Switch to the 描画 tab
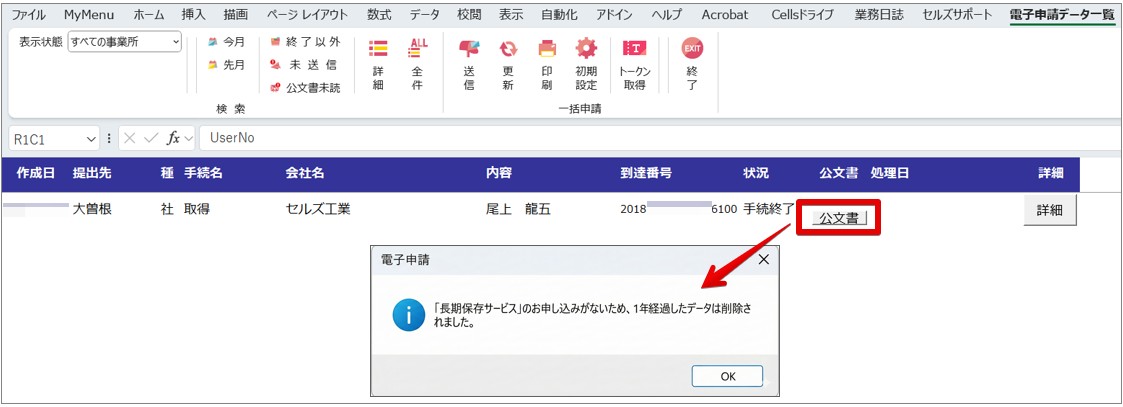Image resolution: width=1123 pixels, height=407 pixels. 236,14
